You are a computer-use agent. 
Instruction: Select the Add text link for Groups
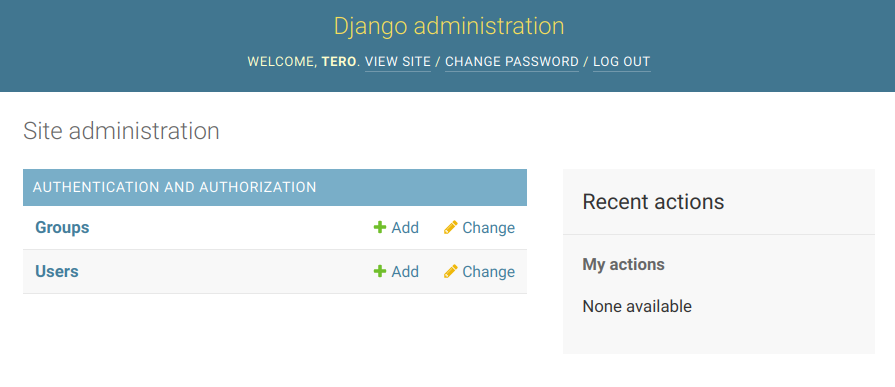point(405,228)
